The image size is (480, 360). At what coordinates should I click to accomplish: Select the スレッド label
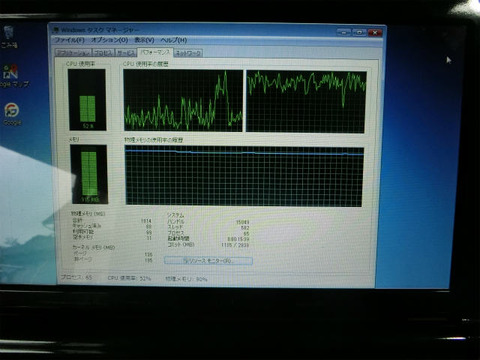175,227
